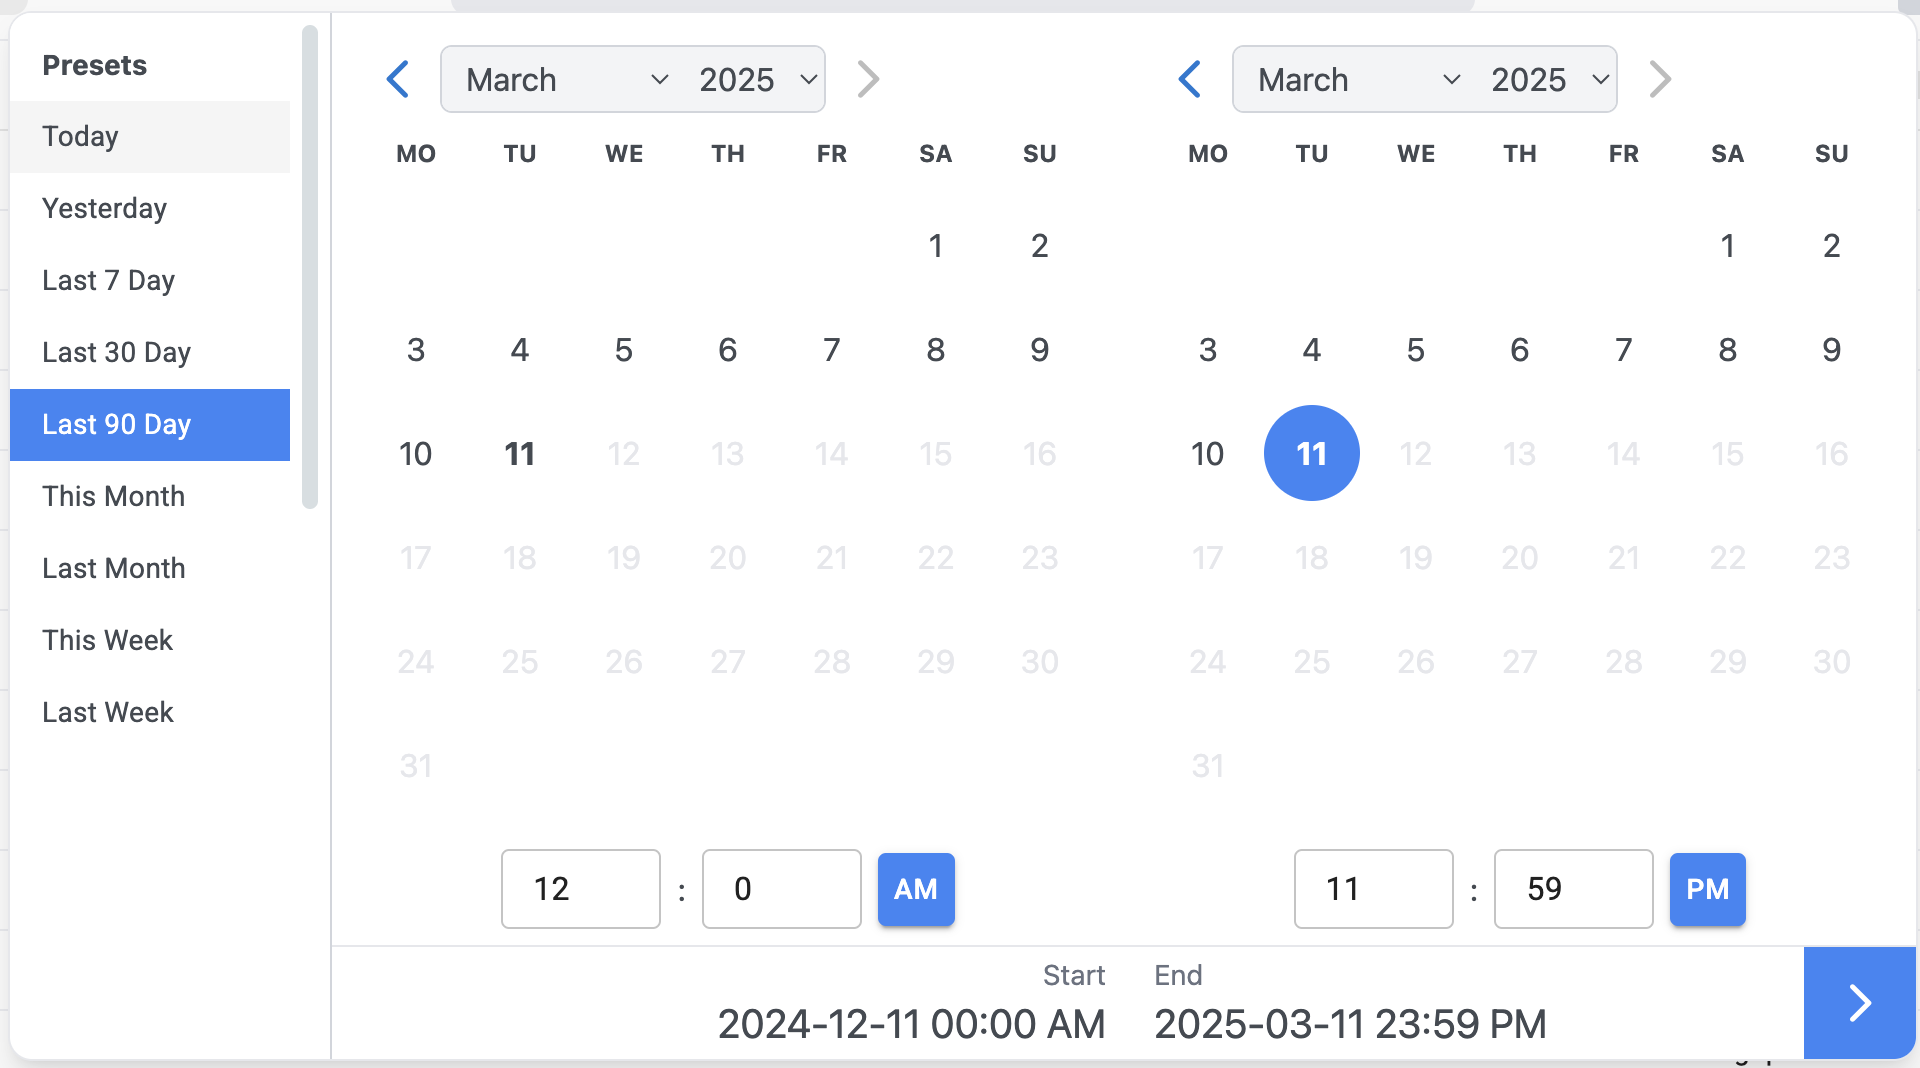Click the end minute field showing 59
Viewport: 1920px width, 1068px height.
tap(1573, 889)
